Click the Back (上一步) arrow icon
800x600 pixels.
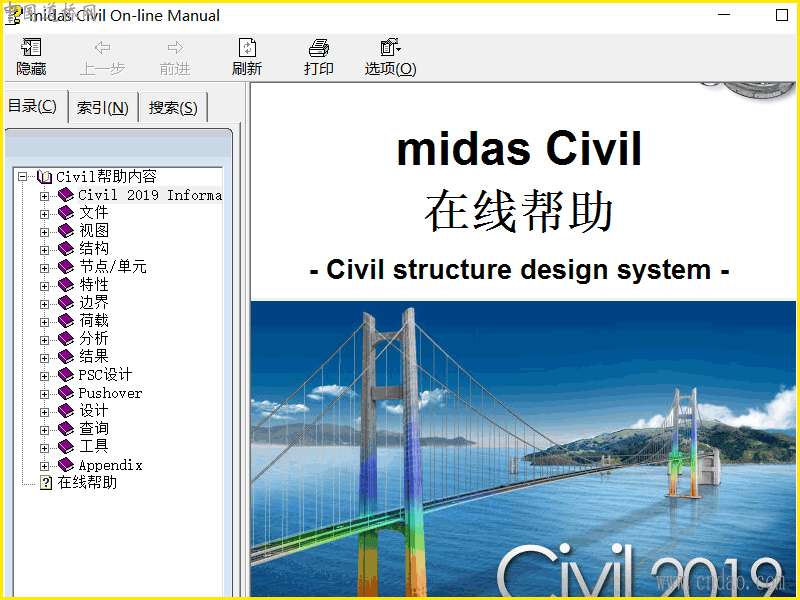[x=103, y=47]
